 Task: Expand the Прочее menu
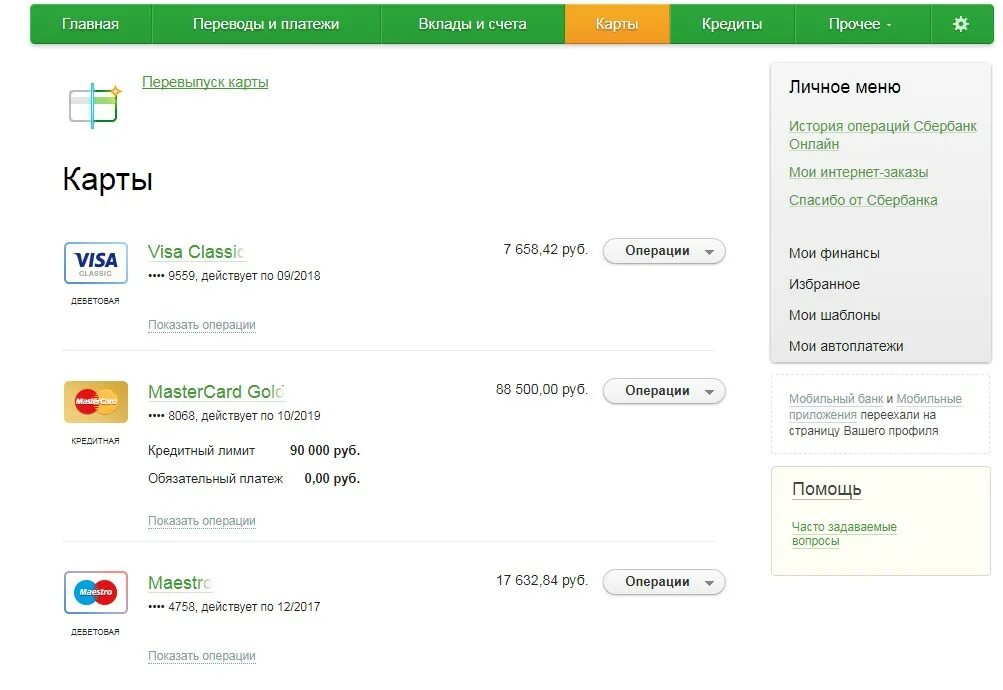pyautogui.click(x=860, y=24)
